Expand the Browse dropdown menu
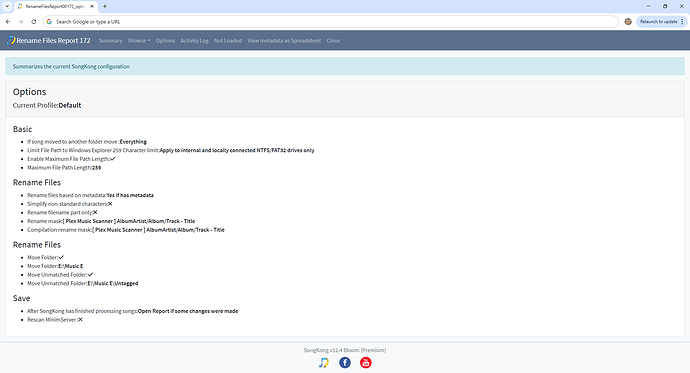 [x=139, y=40]
